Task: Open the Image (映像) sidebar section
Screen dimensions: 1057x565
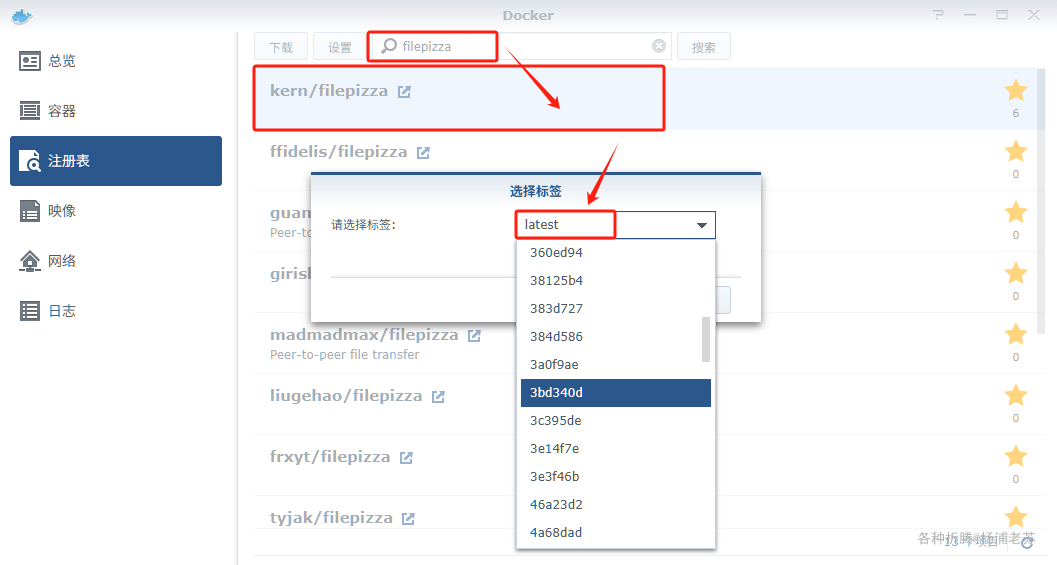Action: tap(116, 211)
